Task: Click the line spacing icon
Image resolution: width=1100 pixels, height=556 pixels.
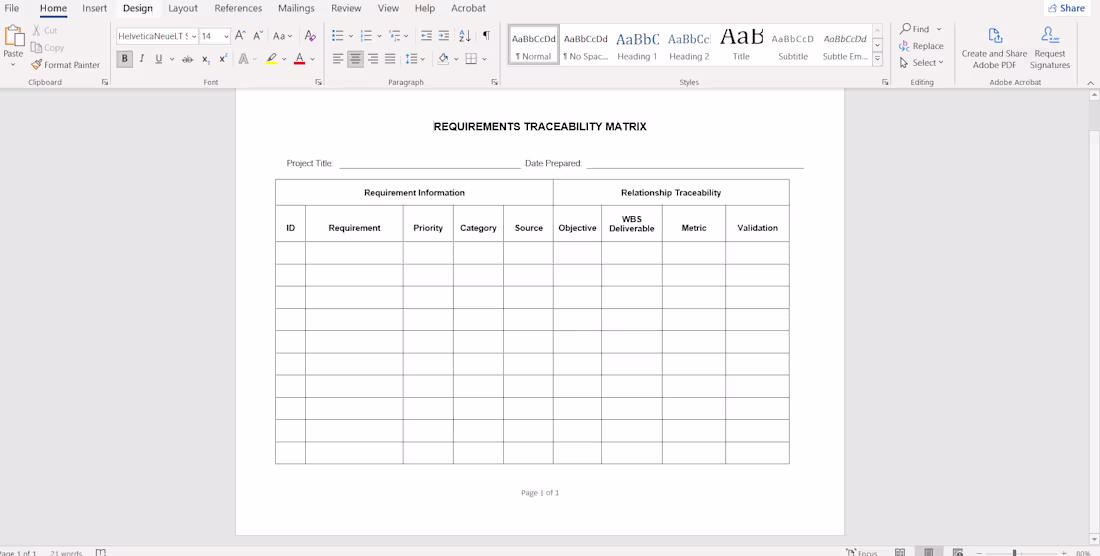Action: click(x=412, y=59)
